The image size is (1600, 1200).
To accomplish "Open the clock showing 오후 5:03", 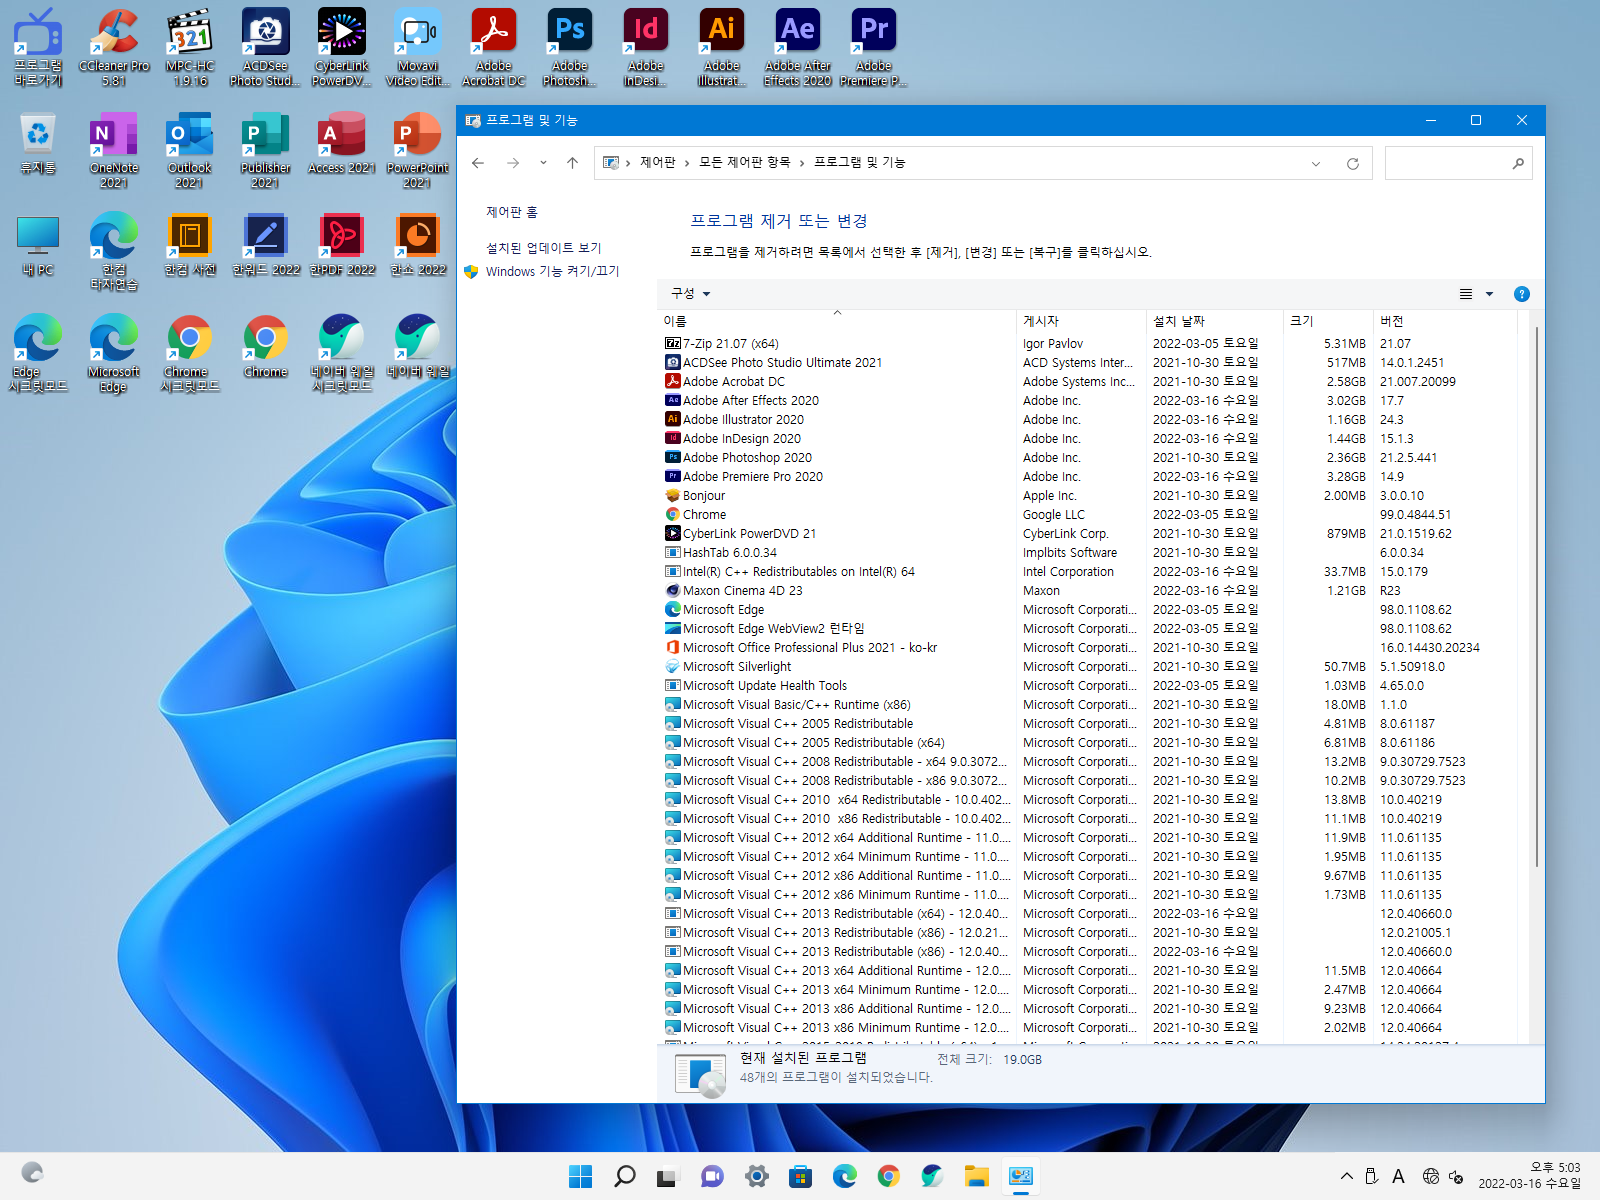I will [x=1530, y=1176].
